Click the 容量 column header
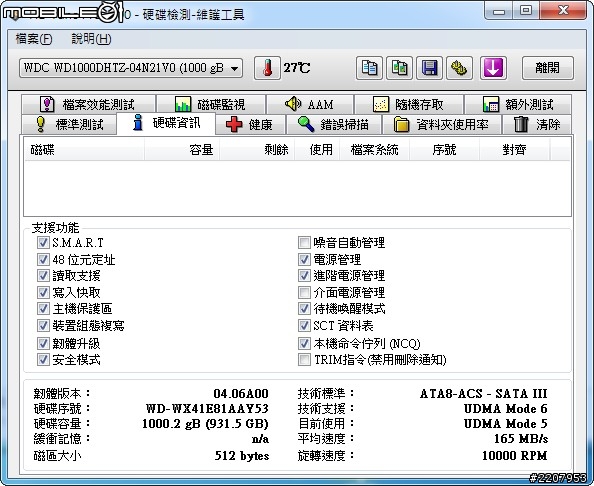This screenshot has width=594, height=486. (x=182, y=150)
